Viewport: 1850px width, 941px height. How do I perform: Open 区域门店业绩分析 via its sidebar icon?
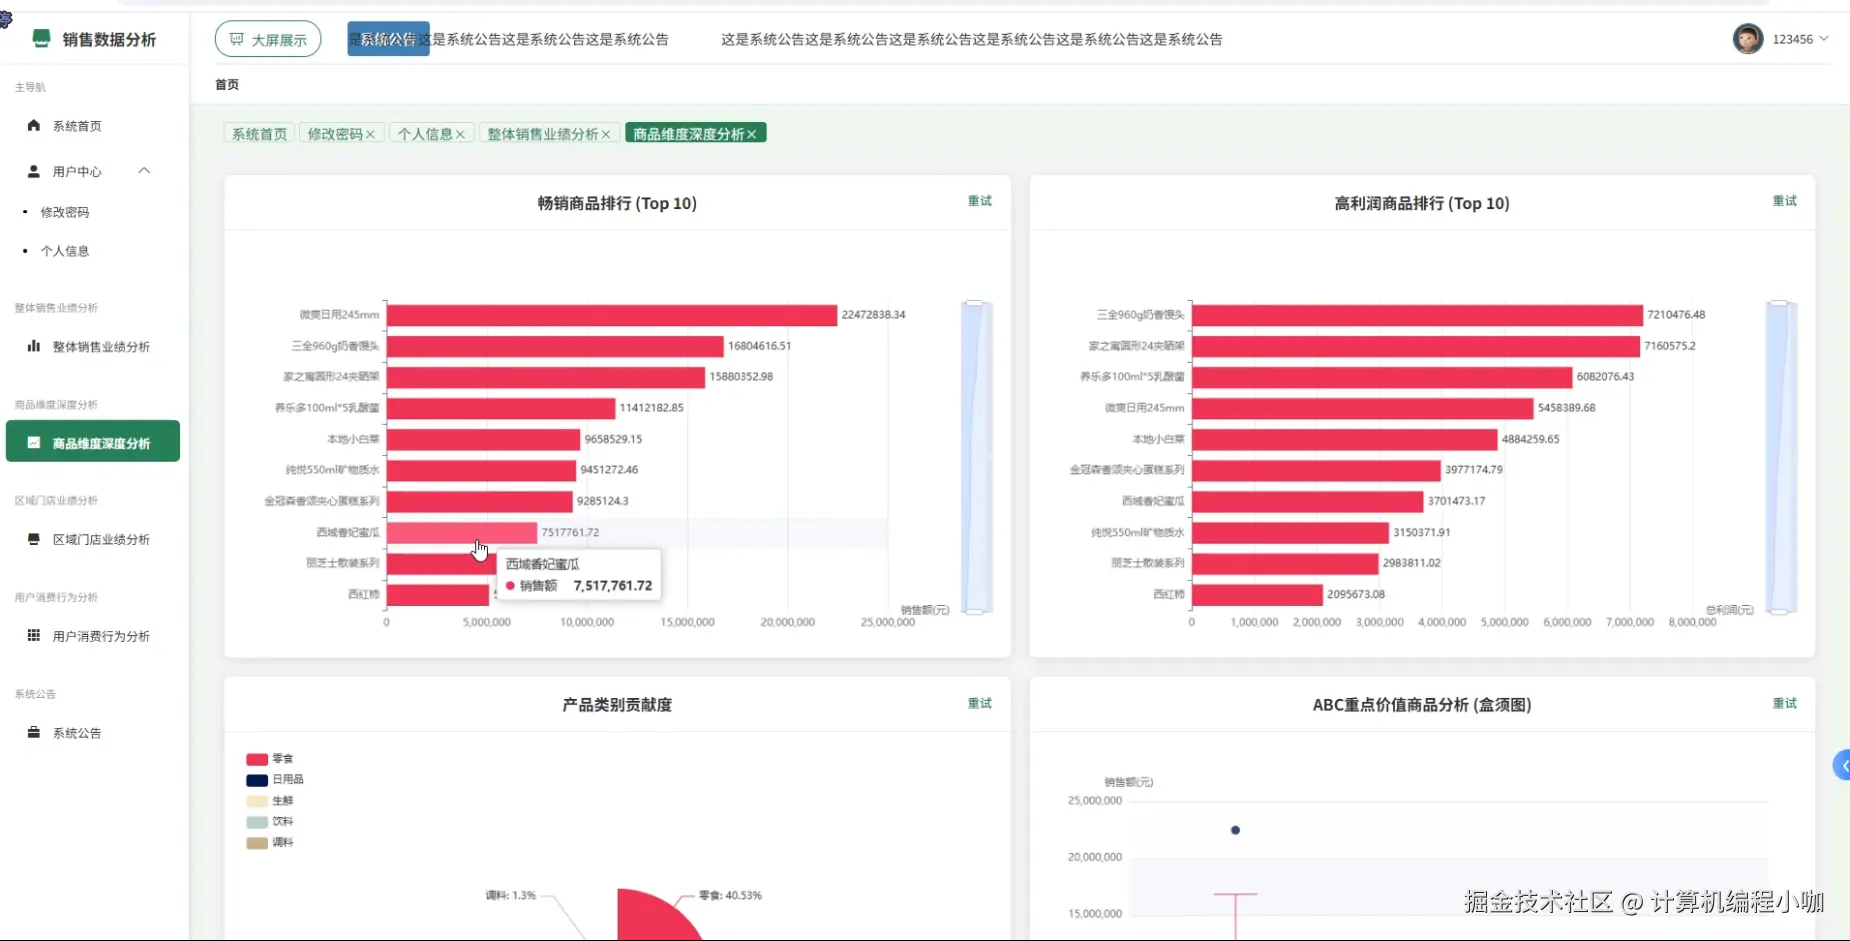[34, 539]
